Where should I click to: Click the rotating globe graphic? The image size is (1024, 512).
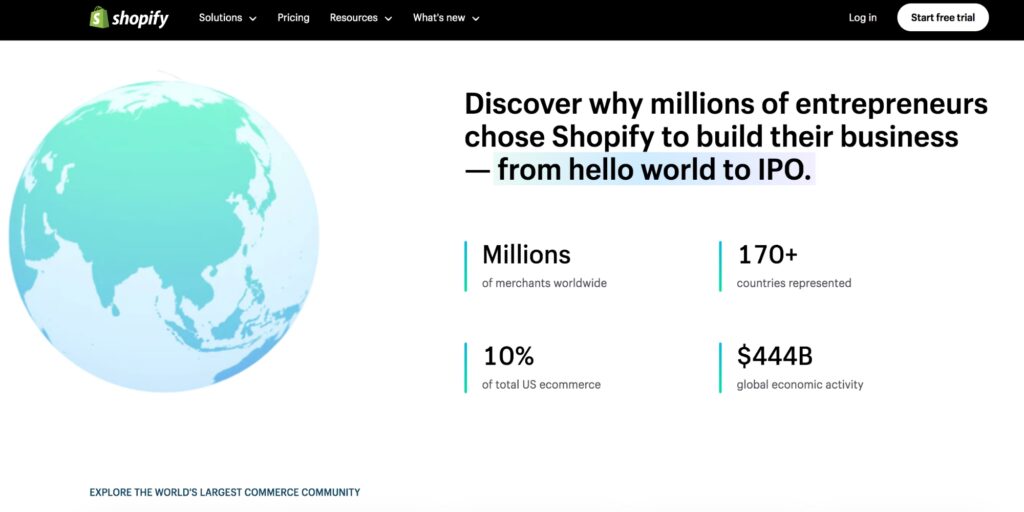click(x=163, y=236)
